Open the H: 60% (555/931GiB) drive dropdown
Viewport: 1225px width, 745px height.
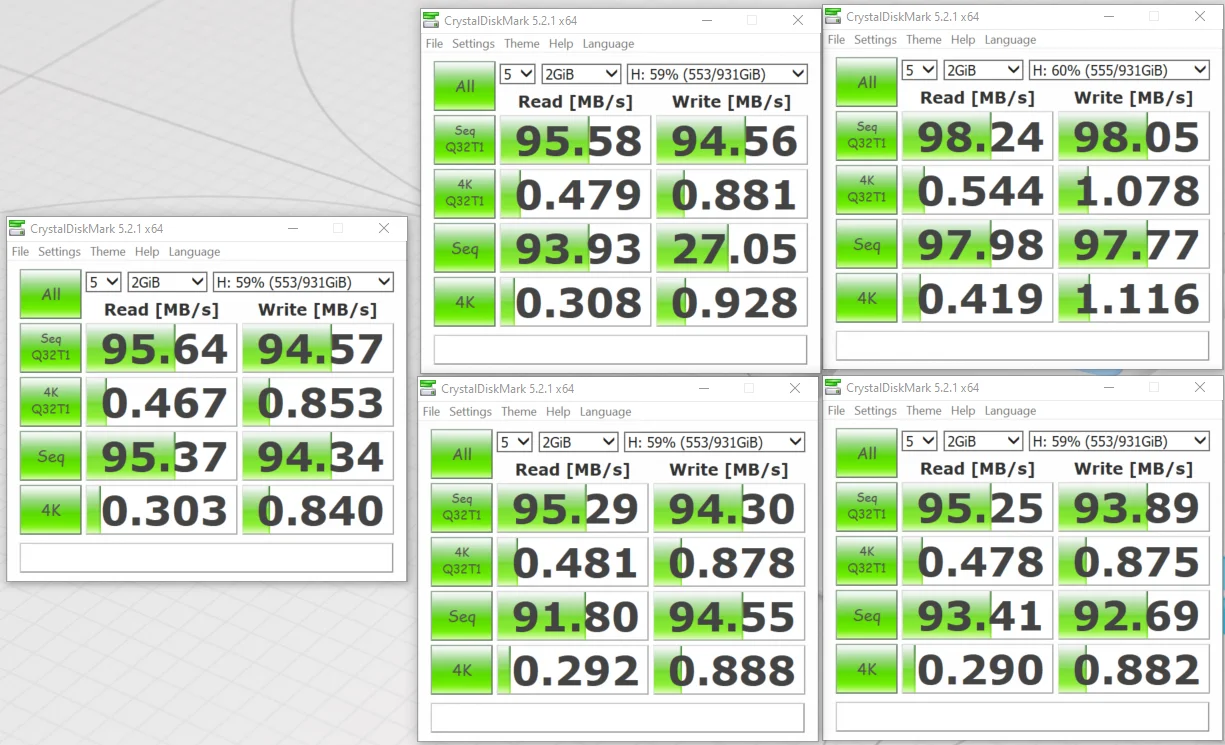[1119, 70]
